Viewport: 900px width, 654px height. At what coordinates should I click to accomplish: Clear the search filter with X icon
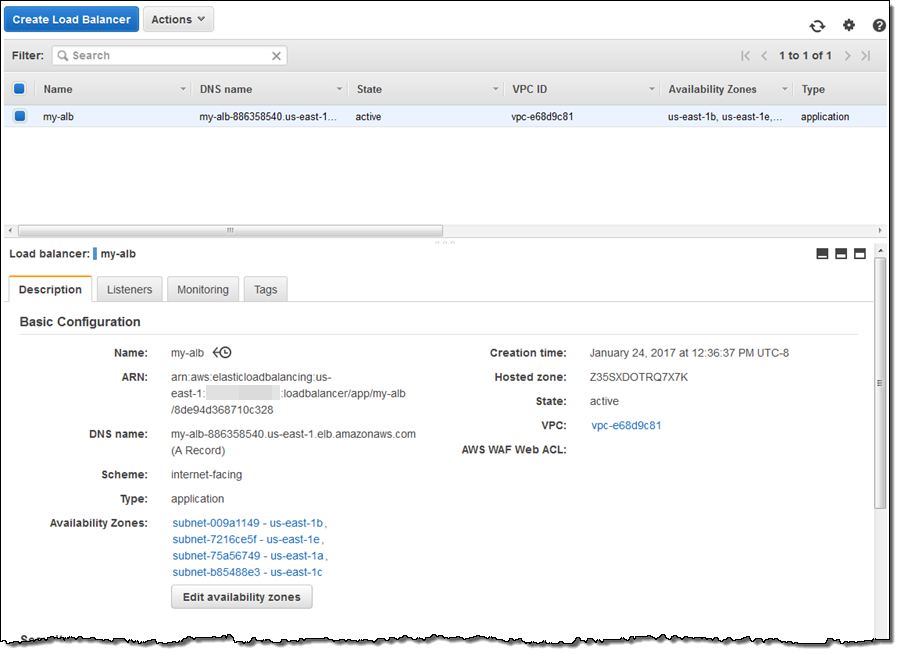click(x=277, y=56)
